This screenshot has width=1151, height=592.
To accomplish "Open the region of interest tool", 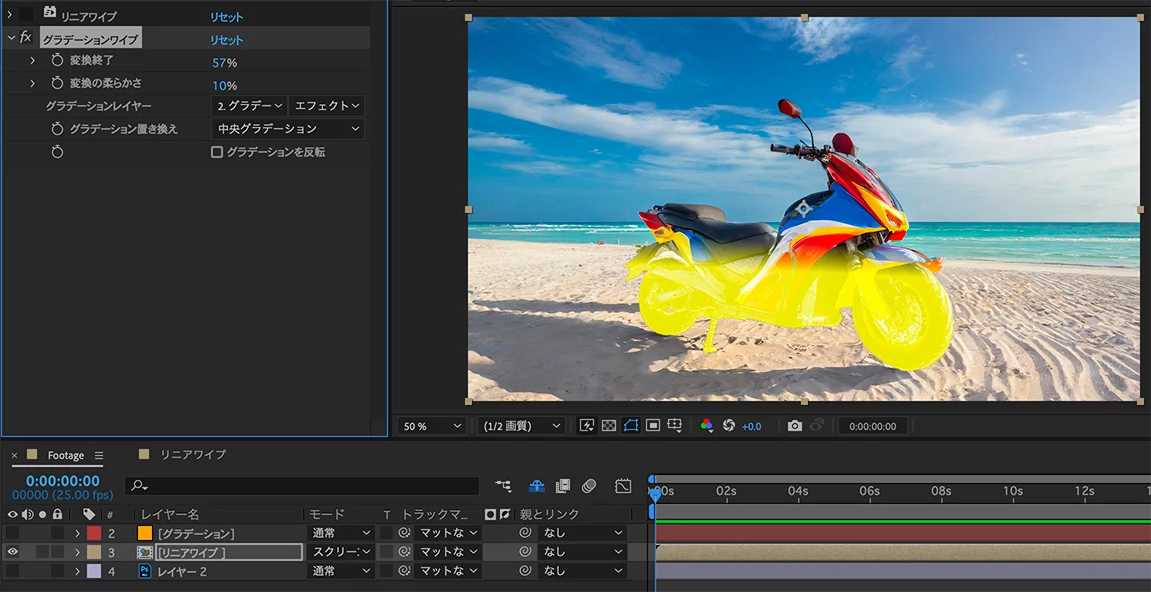I will click(x=652, y=426).
